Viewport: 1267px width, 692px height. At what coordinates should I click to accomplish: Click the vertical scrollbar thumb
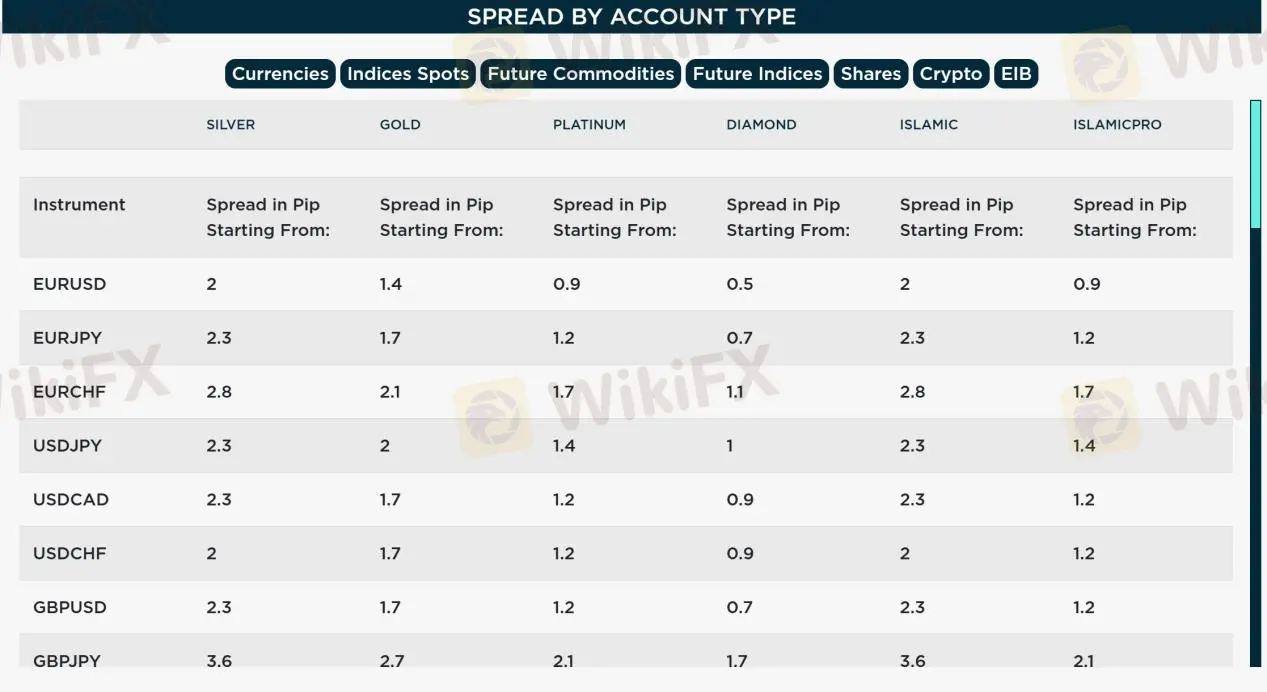point(1256,164)
